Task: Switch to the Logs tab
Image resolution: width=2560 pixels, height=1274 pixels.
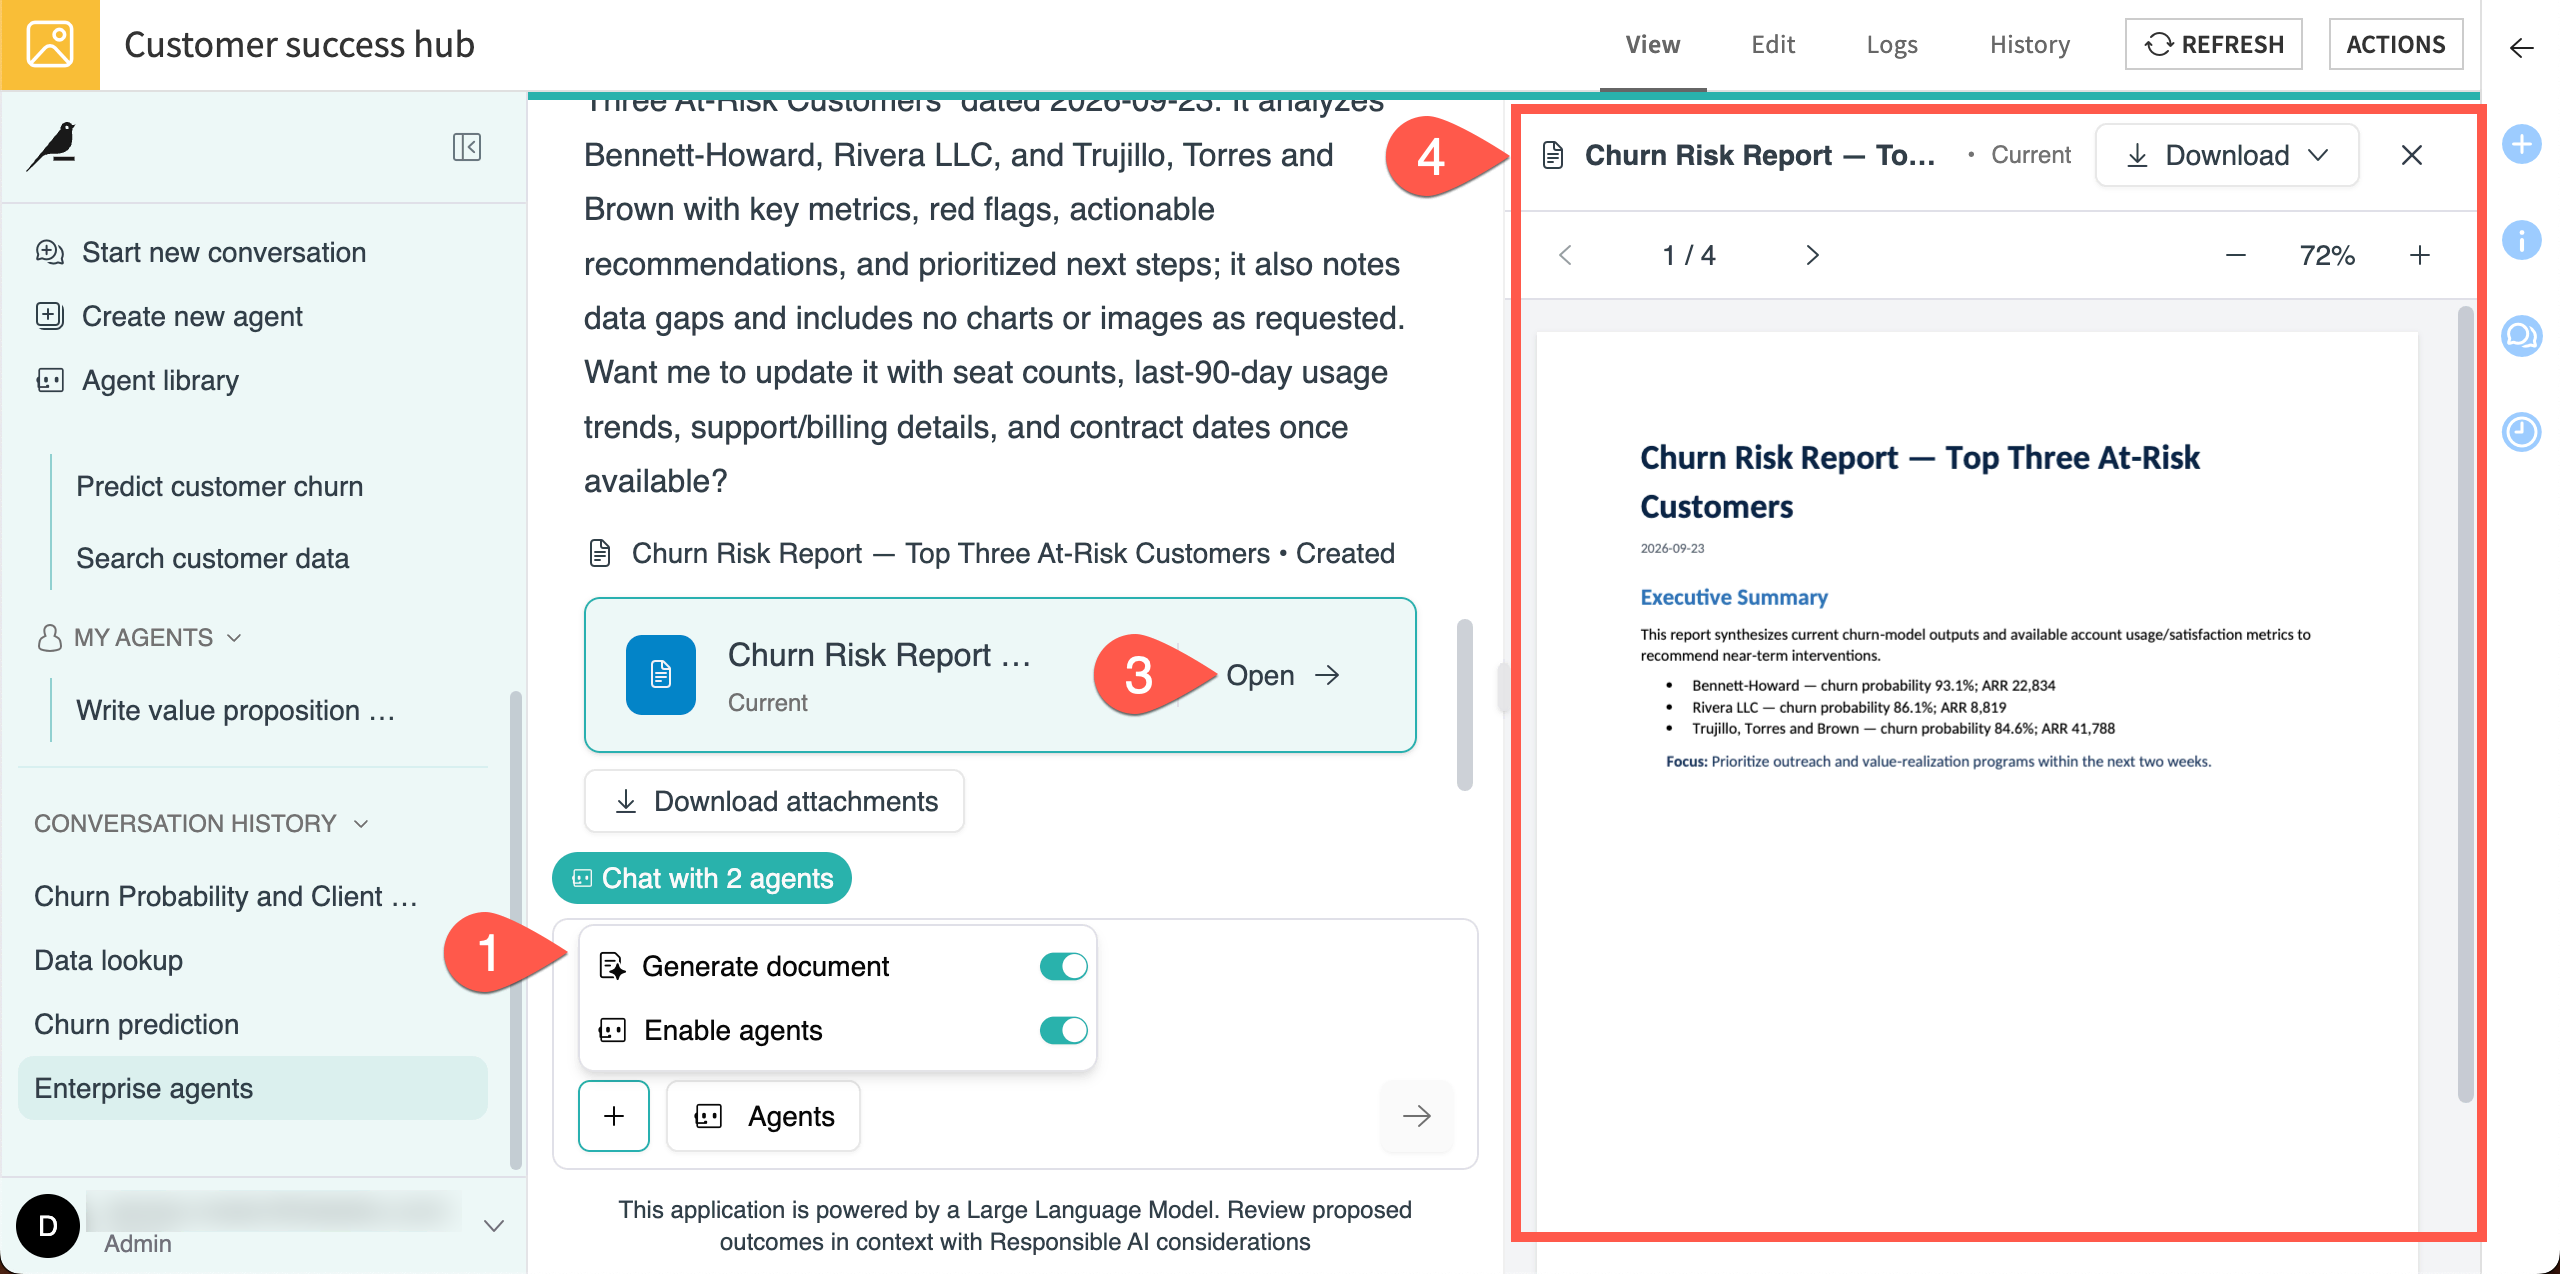Action: (1892, 45)
